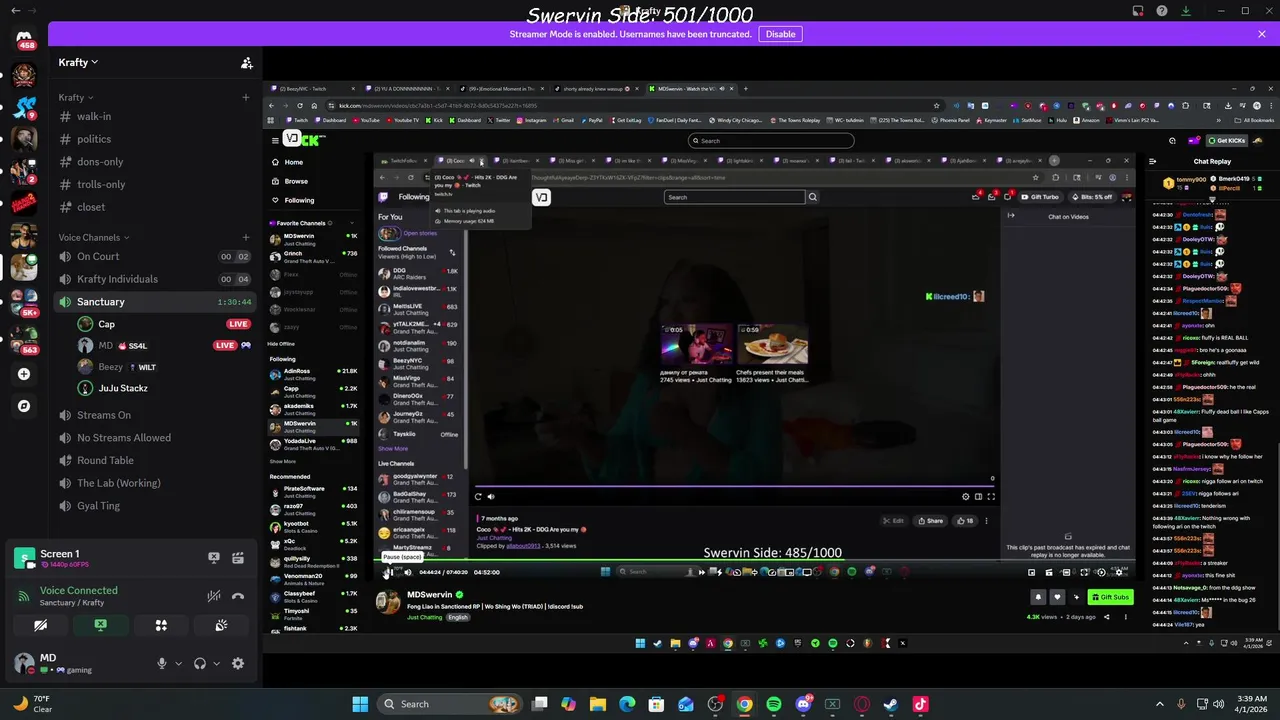Open Sanctuary voice channel

coord(155,301)
